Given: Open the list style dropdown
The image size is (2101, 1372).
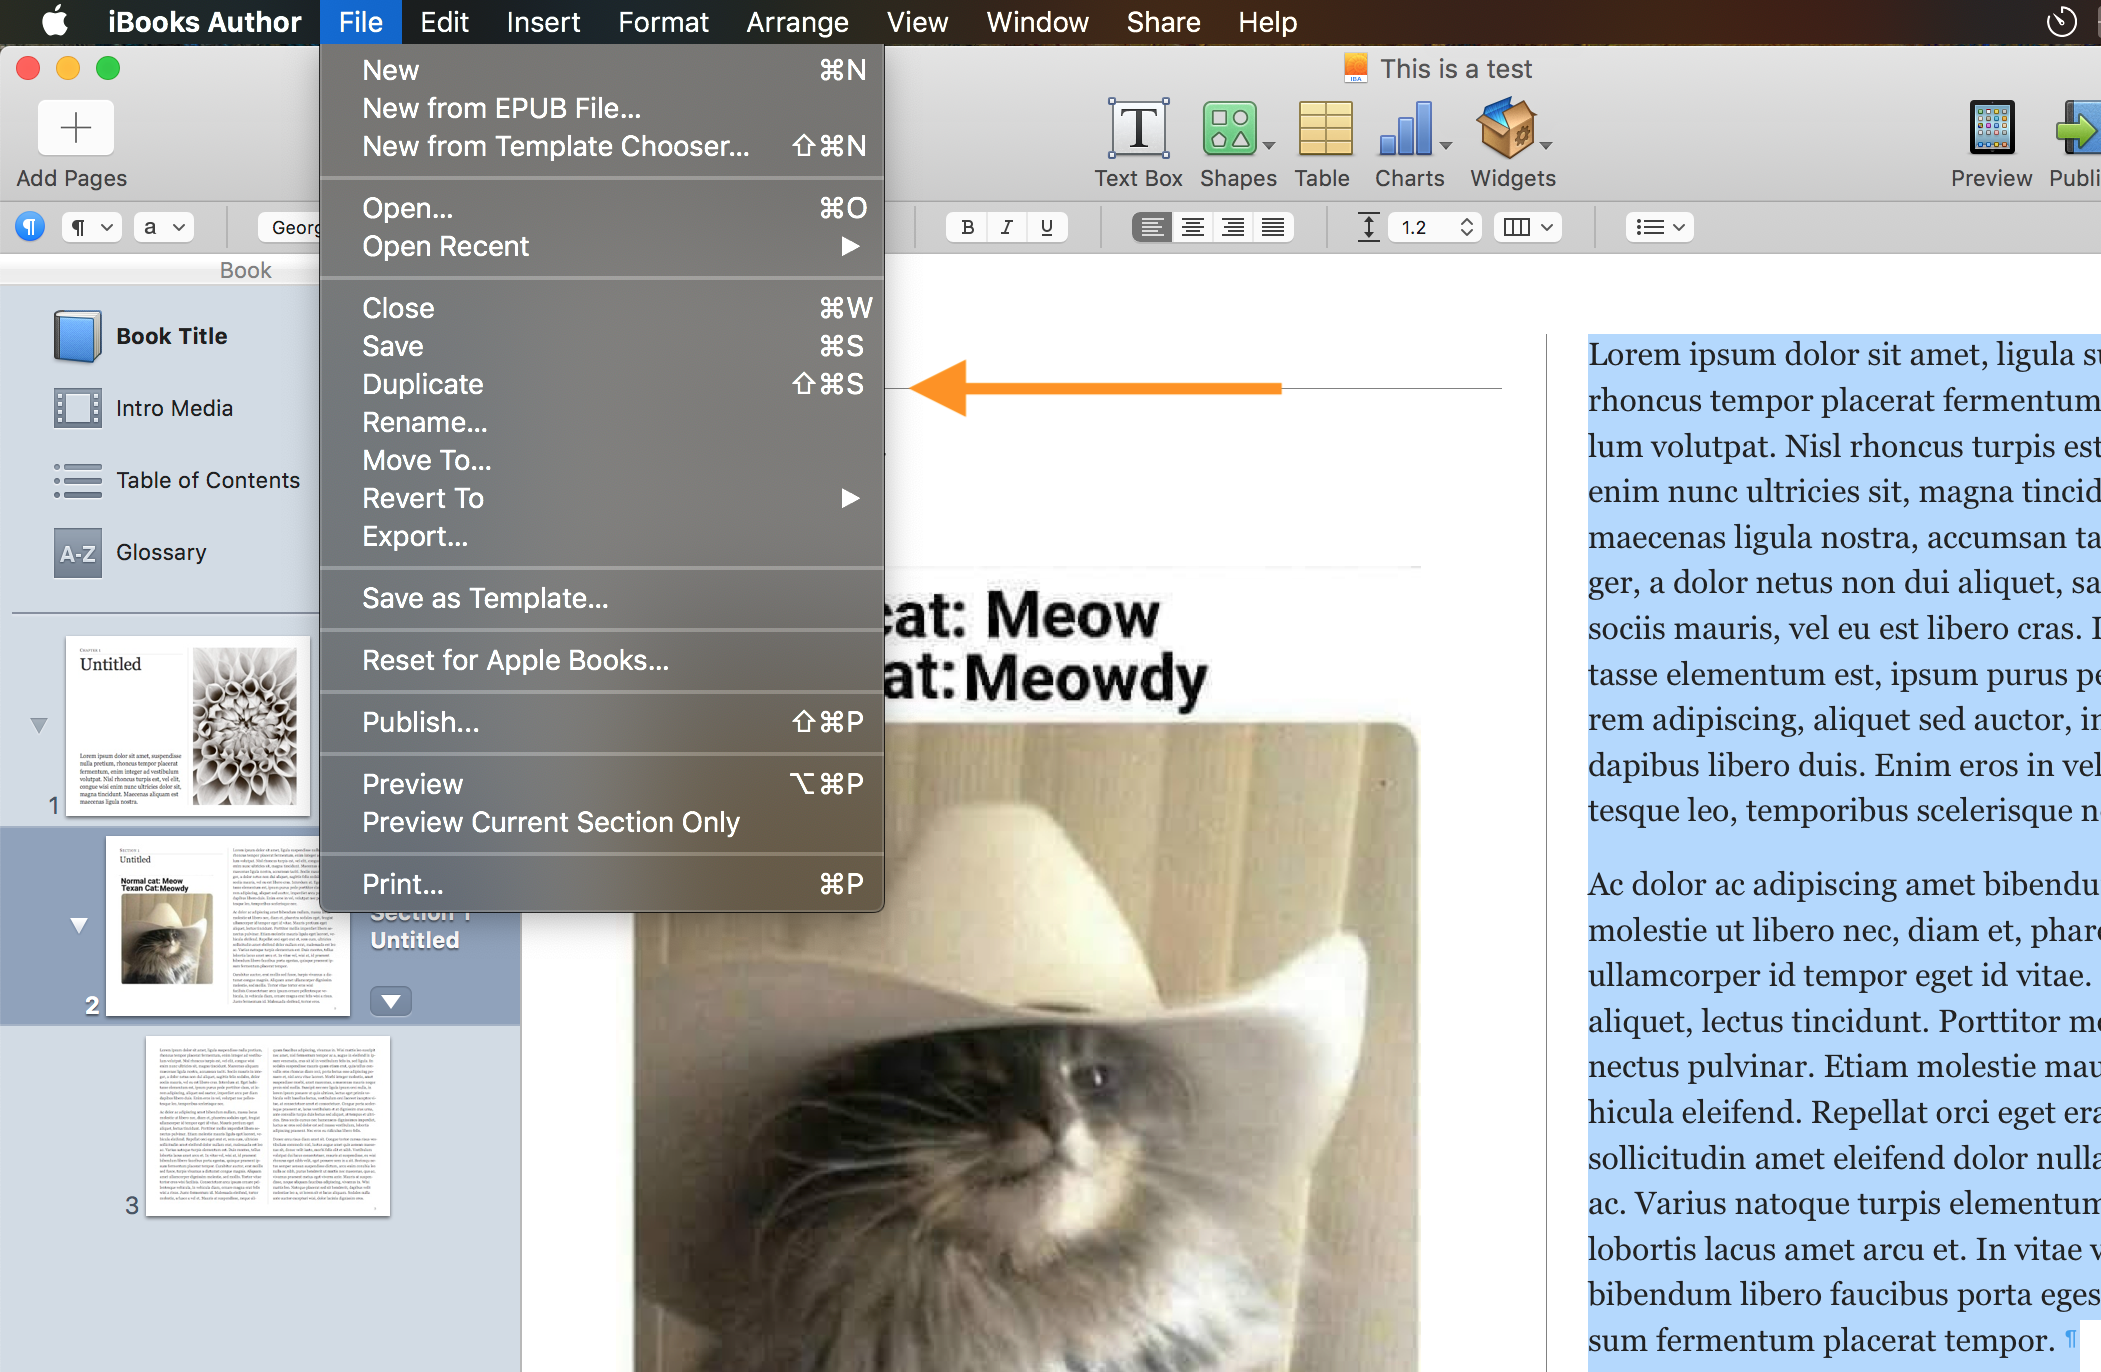Looking at the screenshot, I should (1659, 227).
